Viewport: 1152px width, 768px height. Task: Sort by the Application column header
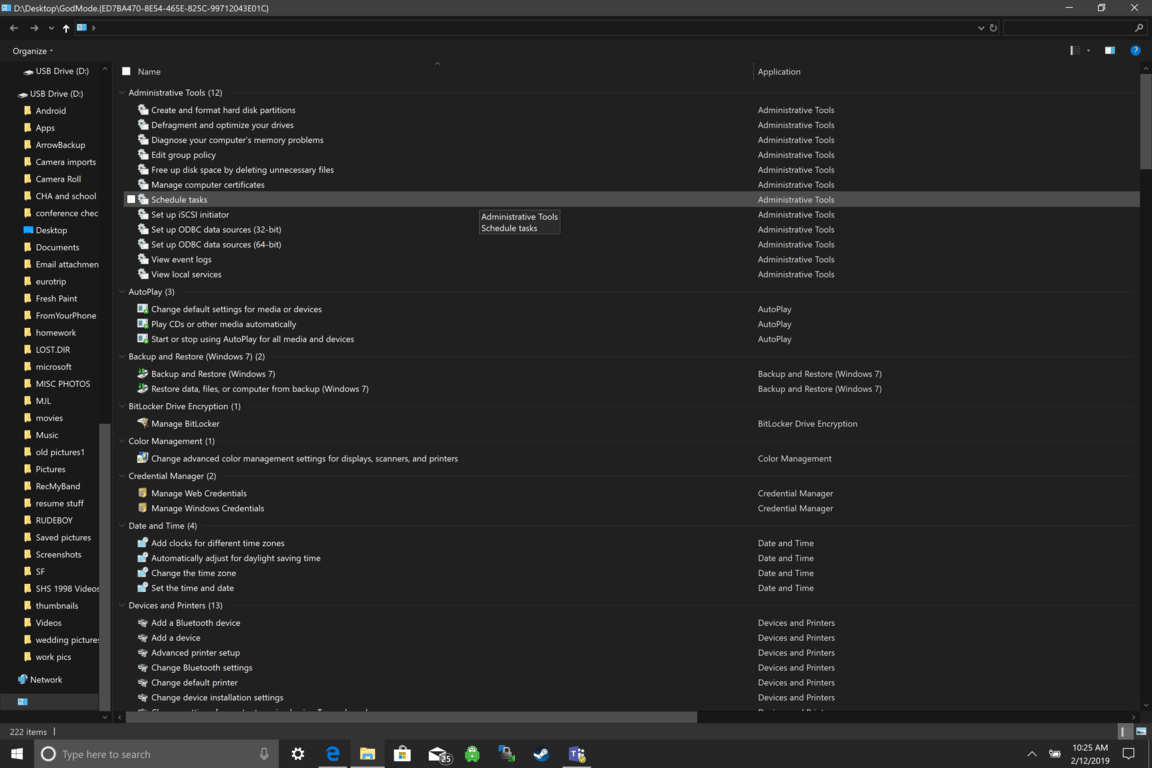779,72
